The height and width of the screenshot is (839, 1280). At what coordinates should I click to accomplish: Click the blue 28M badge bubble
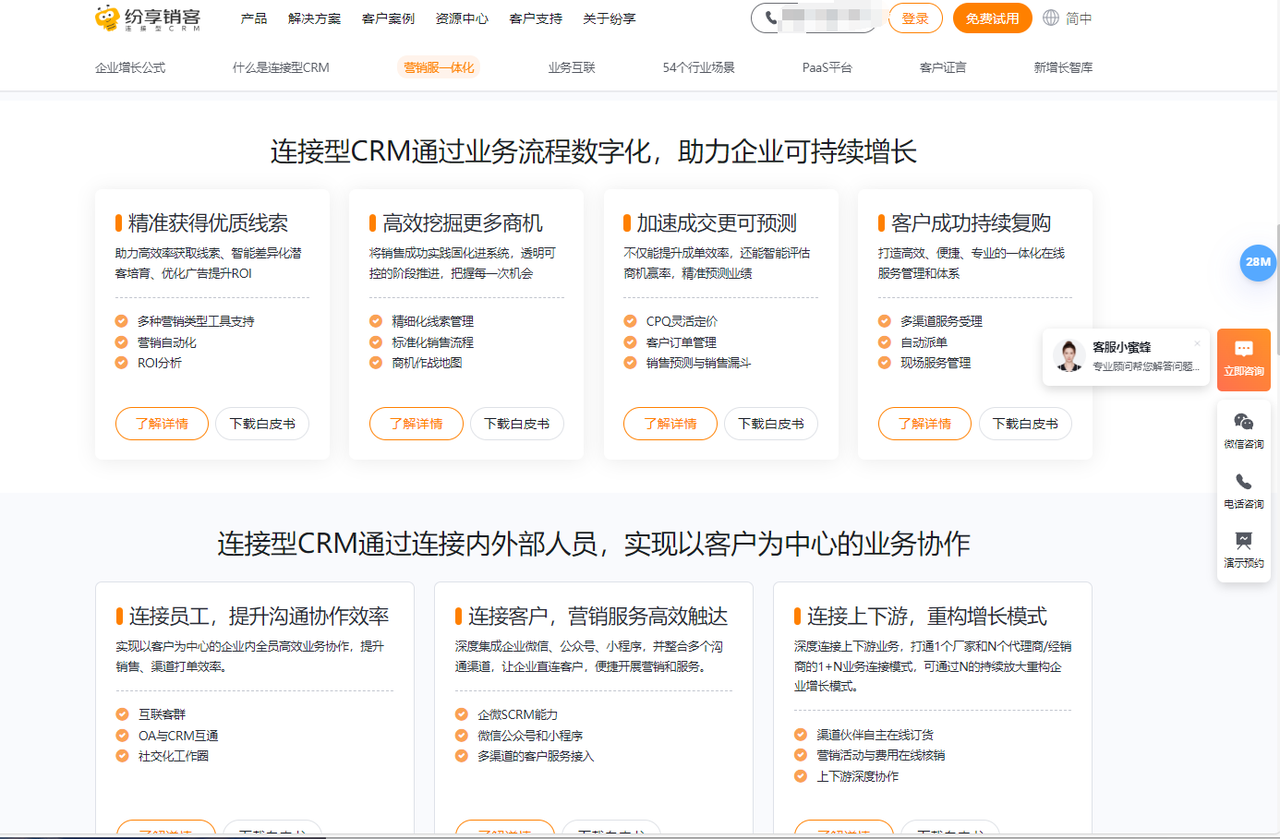pos(1256,262)
